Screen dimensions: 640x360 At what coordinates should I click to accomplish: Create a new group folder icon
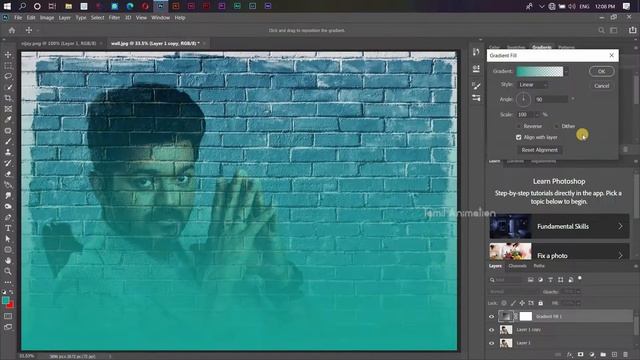click(x=603, y=355)
